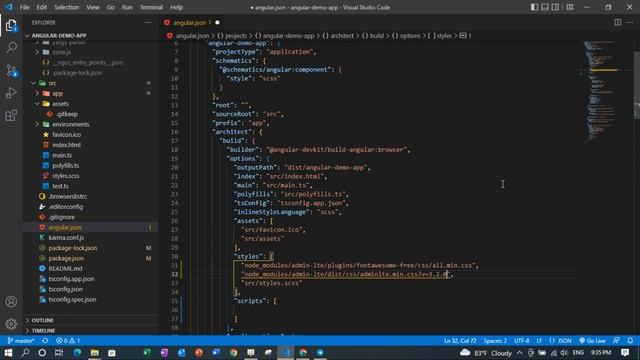640x360 pixels.
Task: Change LF end of line sequence
Action: [x=539, y=340]
